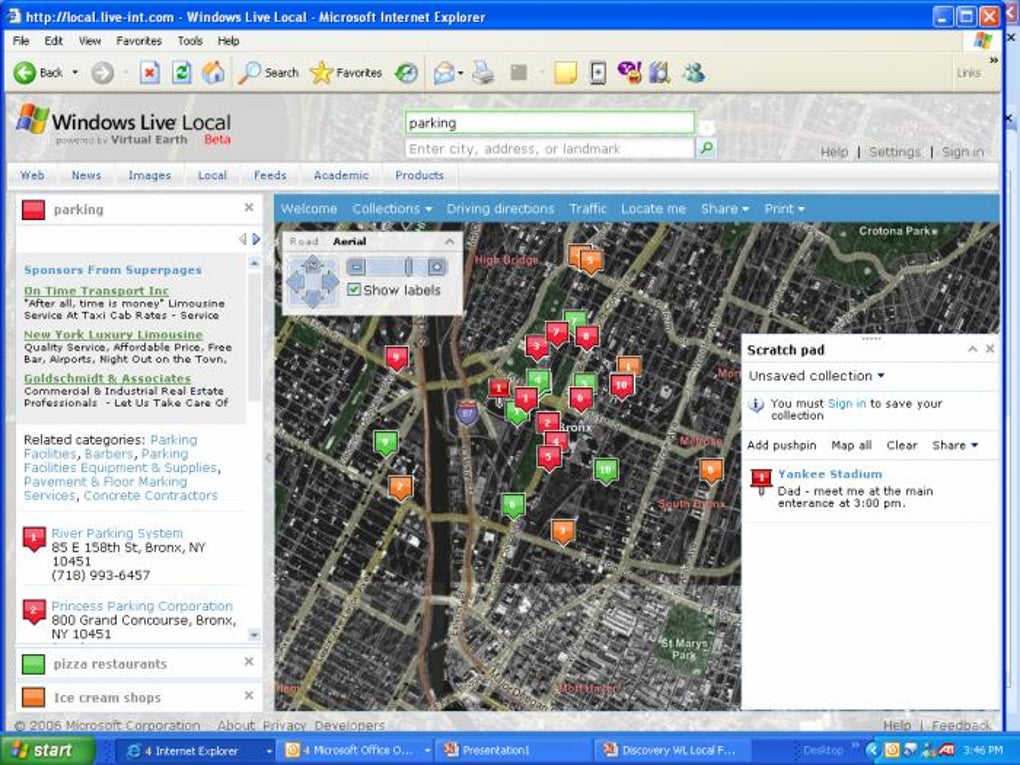Stop page loading with red X icon
This screenshot has width=1020, height=765.
pyautogui.click(x=150, y=73)
